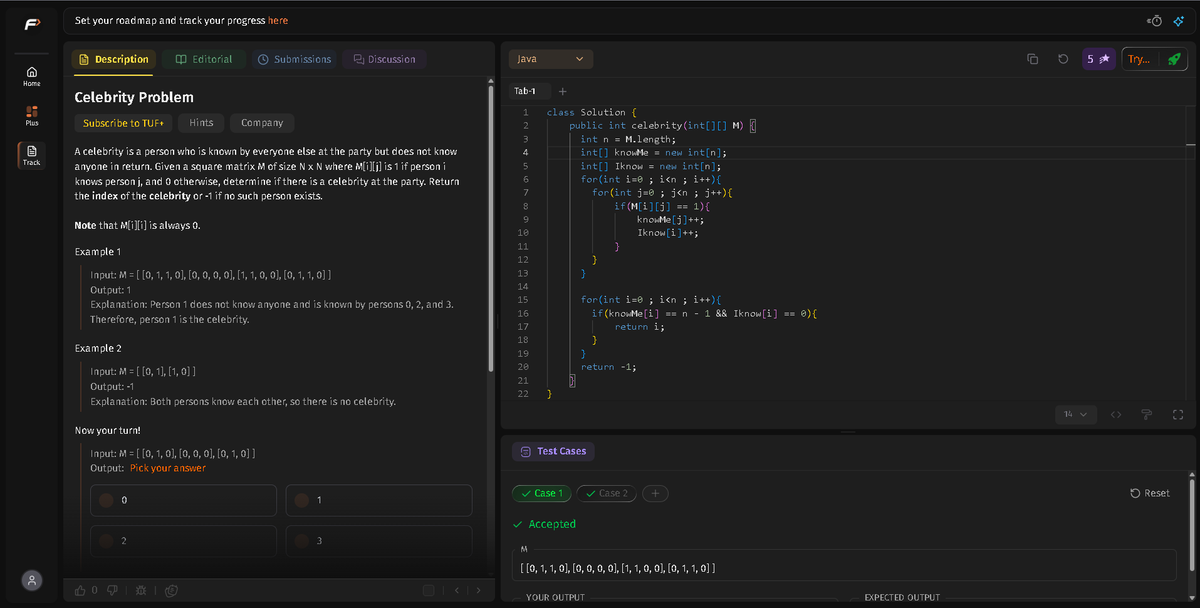Click the code brackets icon below the editor
This screenshot has width=1200, height=608.
tap(1117, 414)
